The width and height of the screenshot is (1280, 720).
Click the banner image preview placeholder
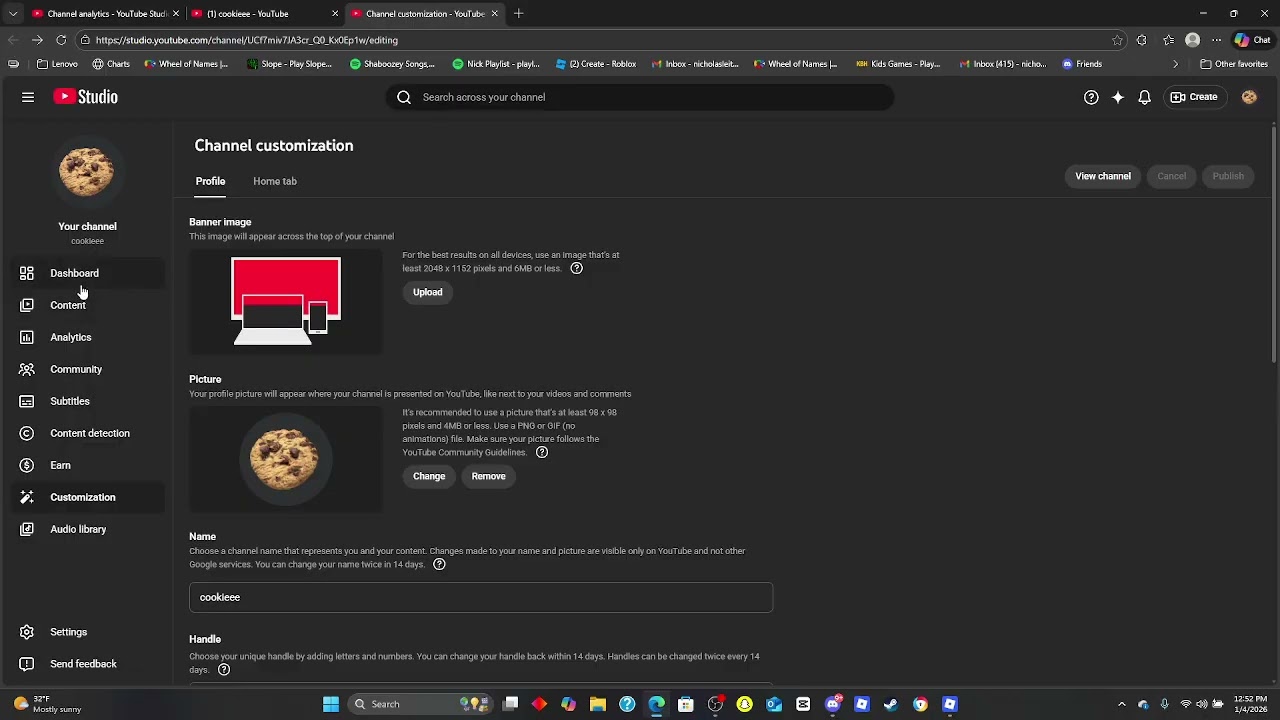point(286,301)
